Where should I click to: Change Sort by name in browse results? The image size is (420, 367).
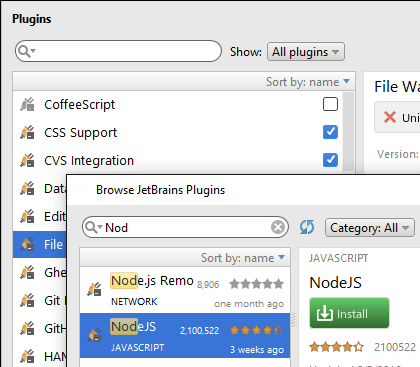243,258
